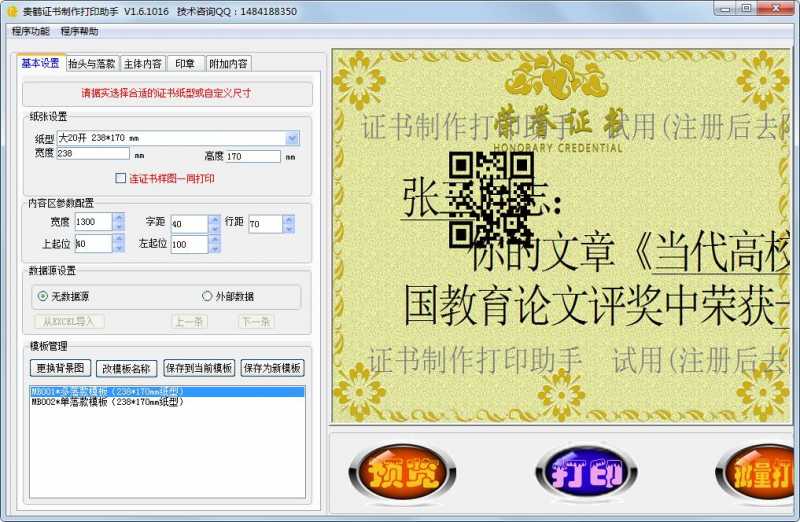Click the app icon in title bar
This screenshot has width=800, height=522.
[12, 11]
